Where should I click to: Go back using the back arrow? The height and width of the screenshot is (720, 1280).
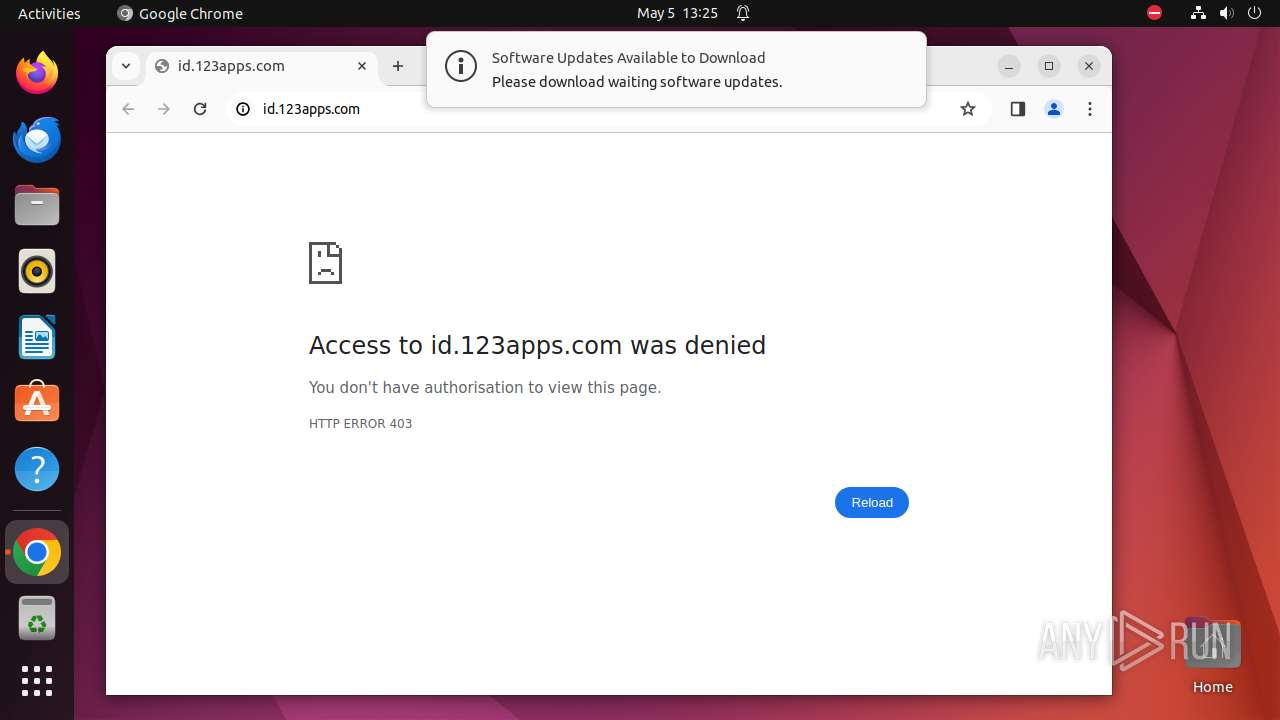pyautogui.click(x=128, y=109)
